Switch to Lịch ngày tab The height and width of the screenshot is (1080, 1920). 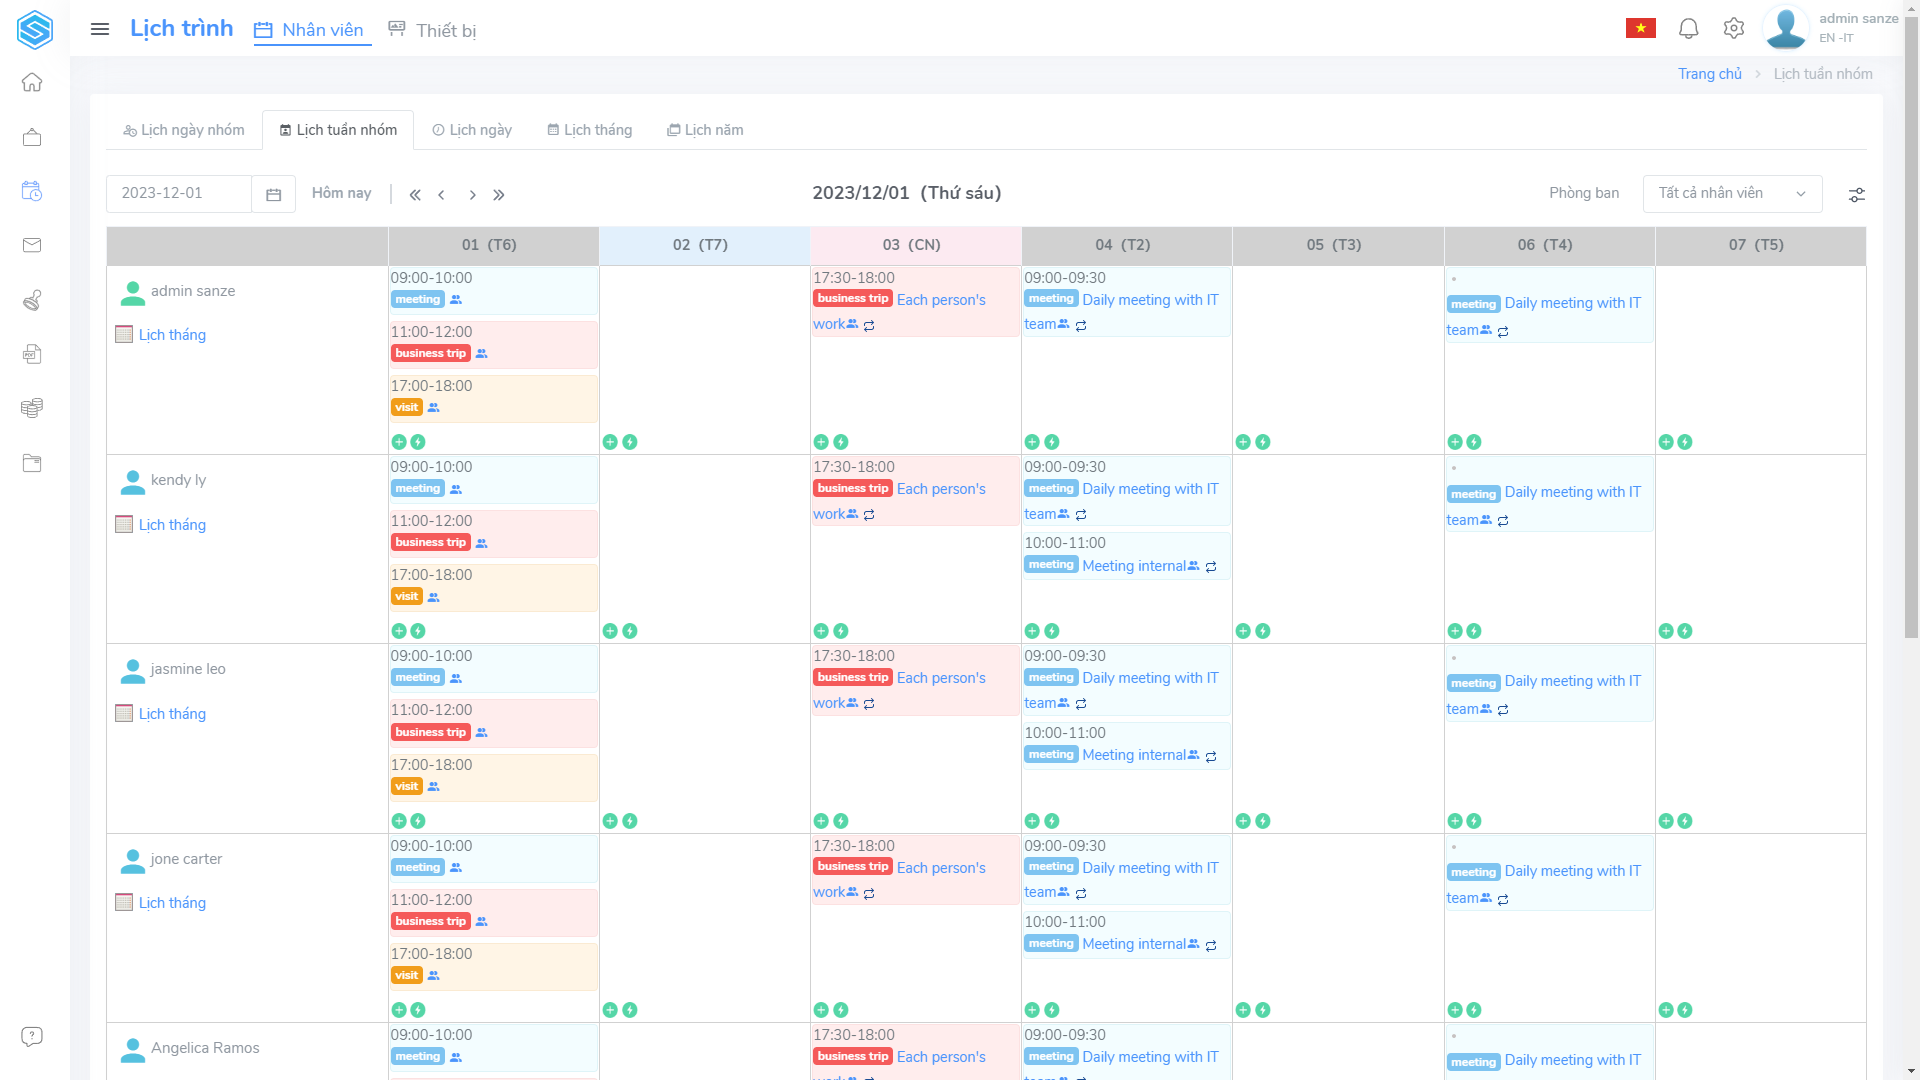472,130
